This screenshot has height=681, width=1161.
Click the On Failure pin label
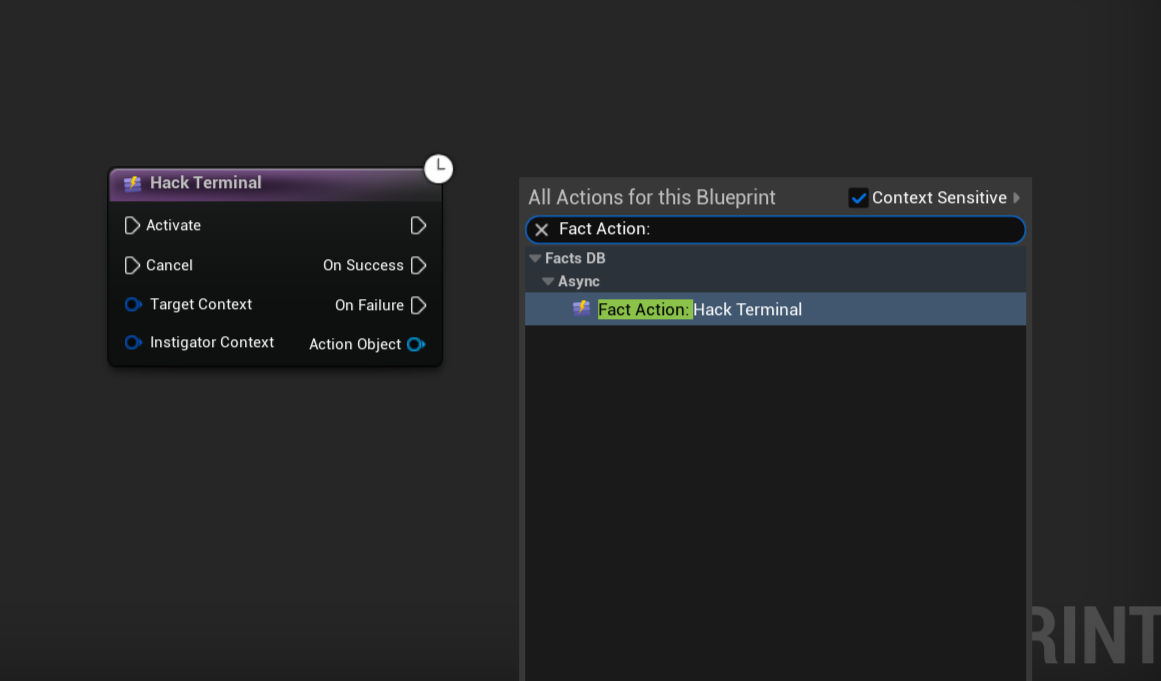click(x=369, y=305)
